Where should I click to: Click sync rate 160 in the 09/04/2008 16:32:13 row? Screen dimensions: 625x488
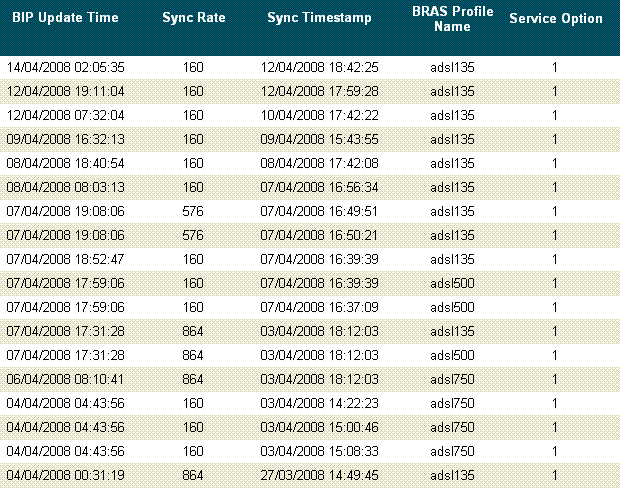pos(193,139)
